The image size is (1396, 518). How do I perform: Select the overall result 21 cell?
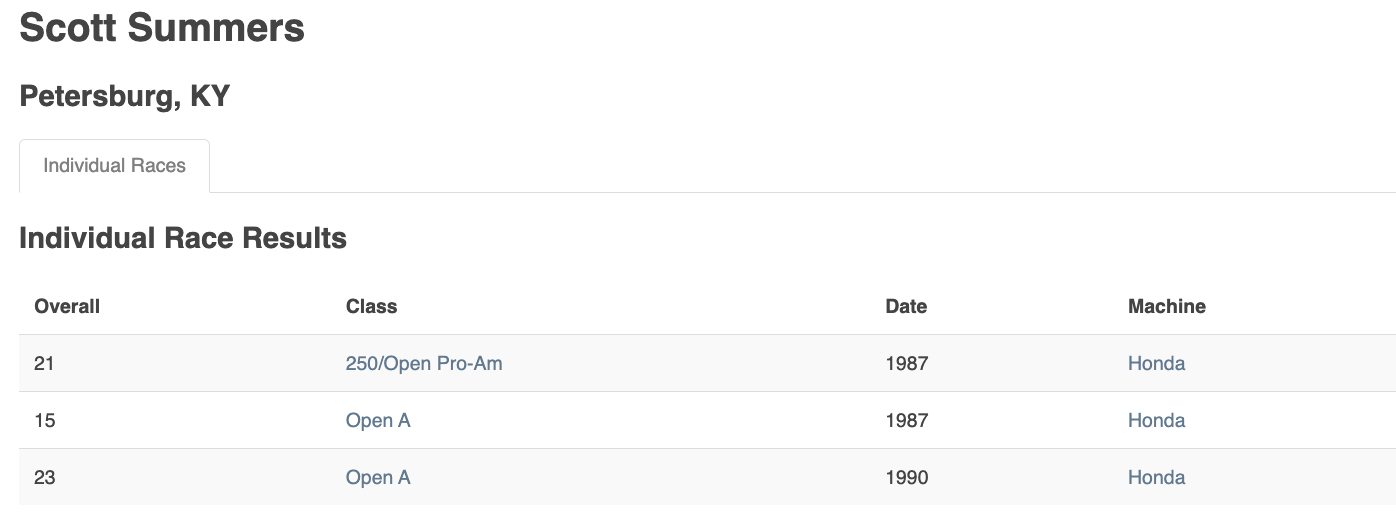click(44, 364)
